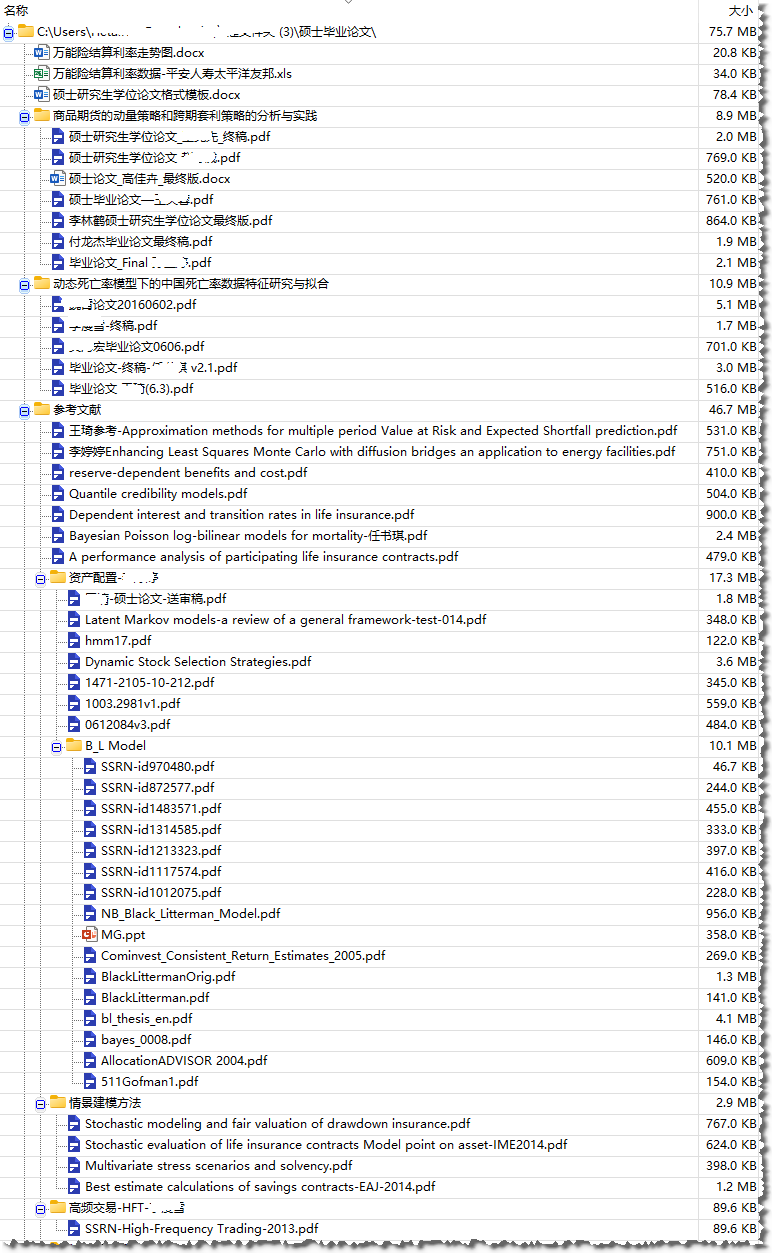
Task: Select SSRN-id1314585.pdf
Action: tap(161, 829)
